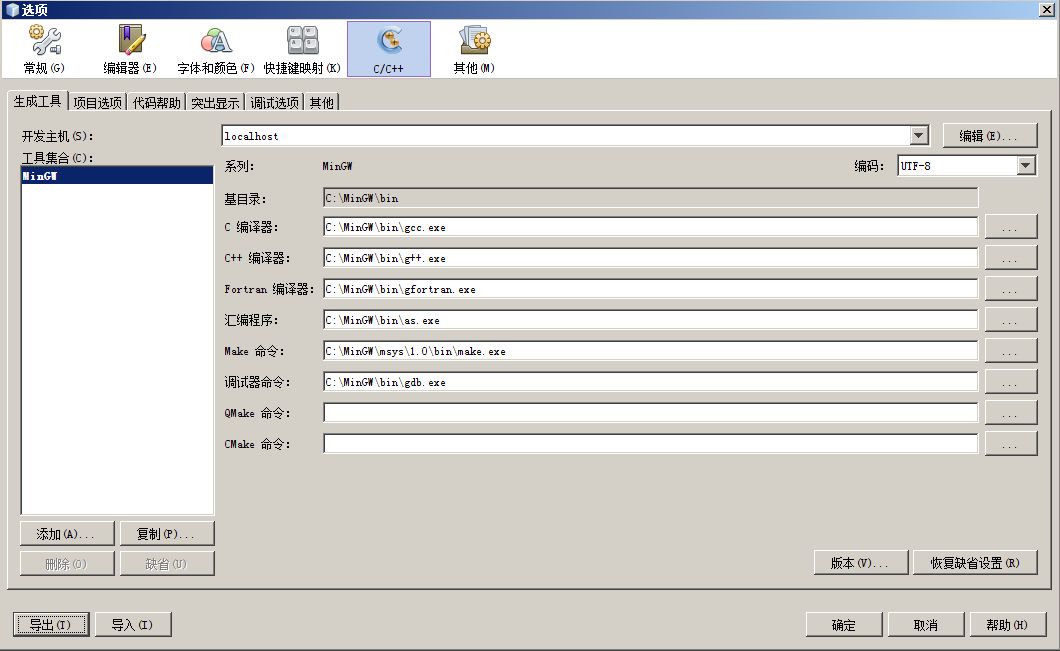The height and width of the screenshot is (651, 1060).
Task: Browse for the Fortran 编译器 executable
Action: (1011, 289)
